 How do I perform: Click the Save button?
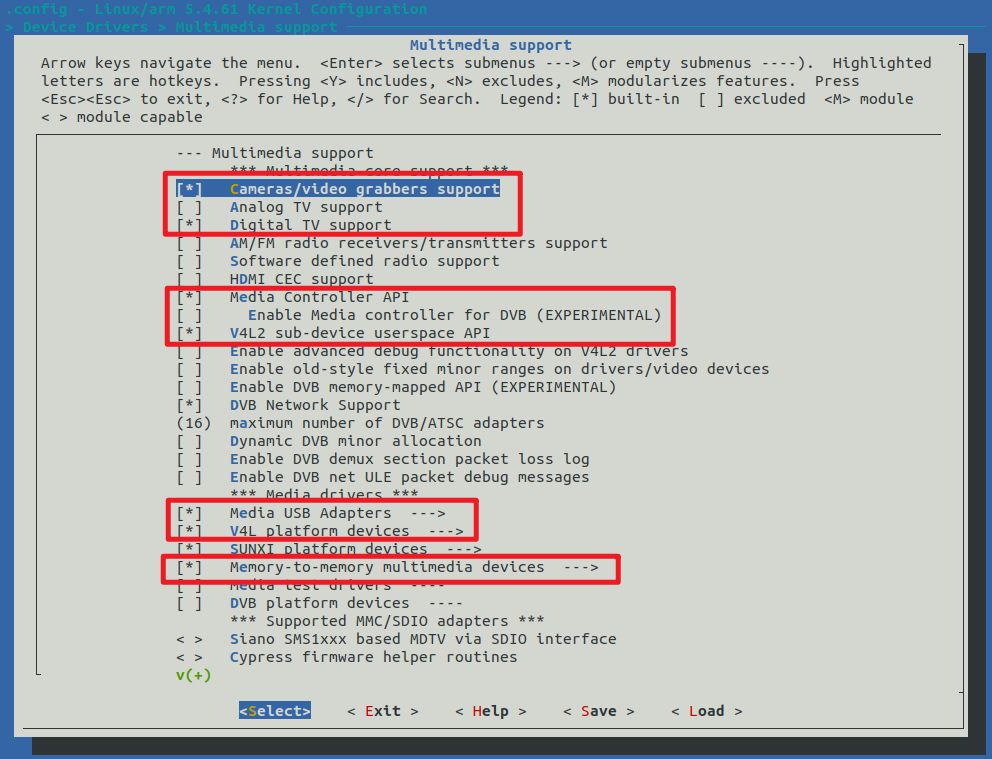[x=598, y=711]
